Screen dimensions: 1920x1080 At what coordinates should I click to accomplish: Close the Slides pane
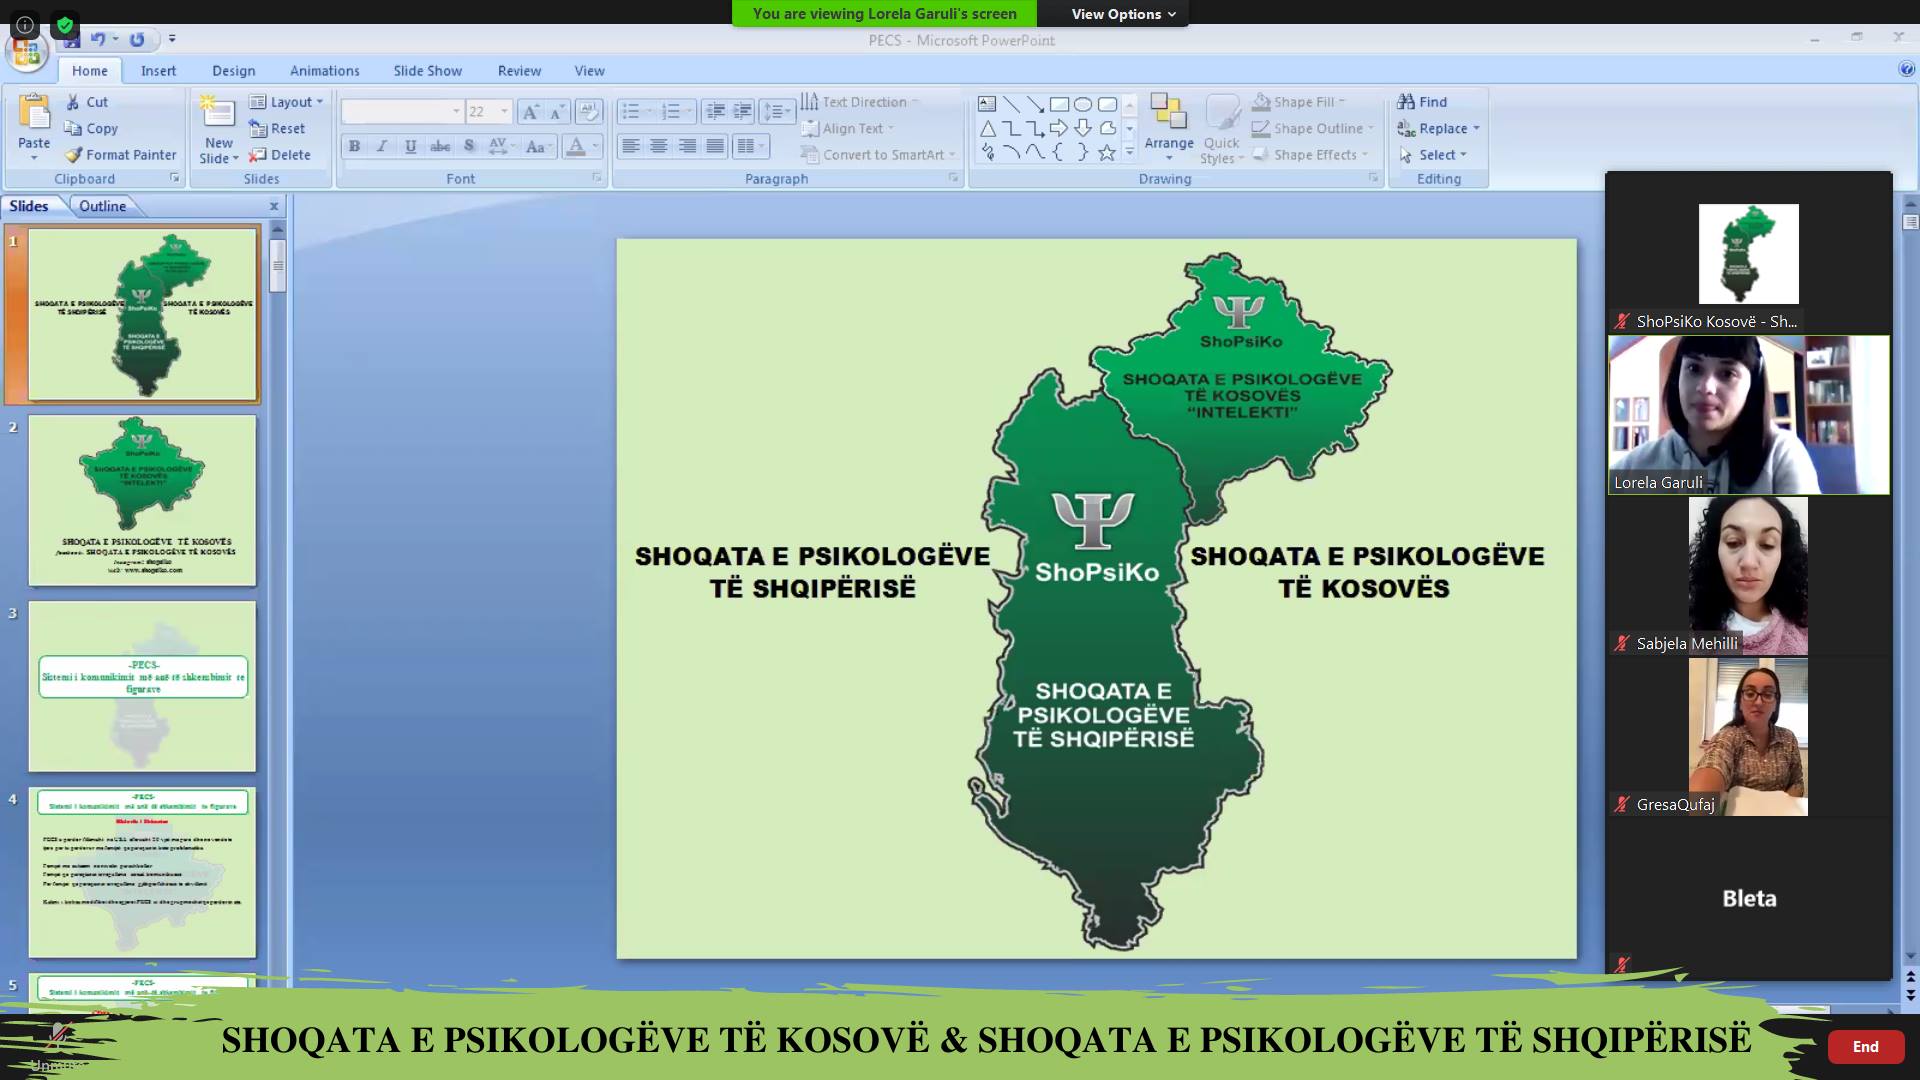coord(274,206)
